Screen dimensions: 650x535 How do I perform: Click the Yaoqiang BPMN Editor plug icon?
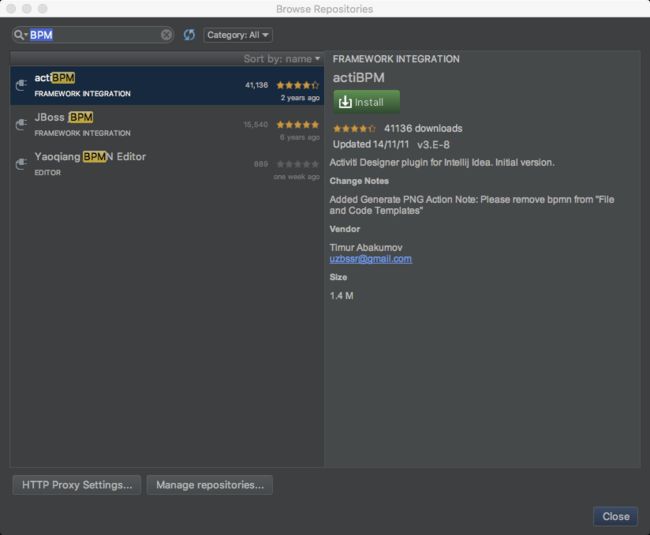point(21,164)
